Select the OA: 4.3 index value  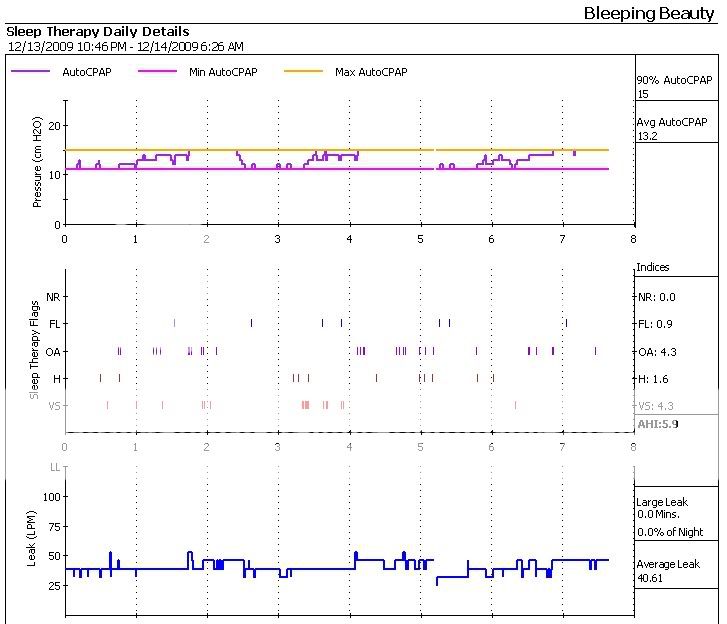(x=657, y=351)
